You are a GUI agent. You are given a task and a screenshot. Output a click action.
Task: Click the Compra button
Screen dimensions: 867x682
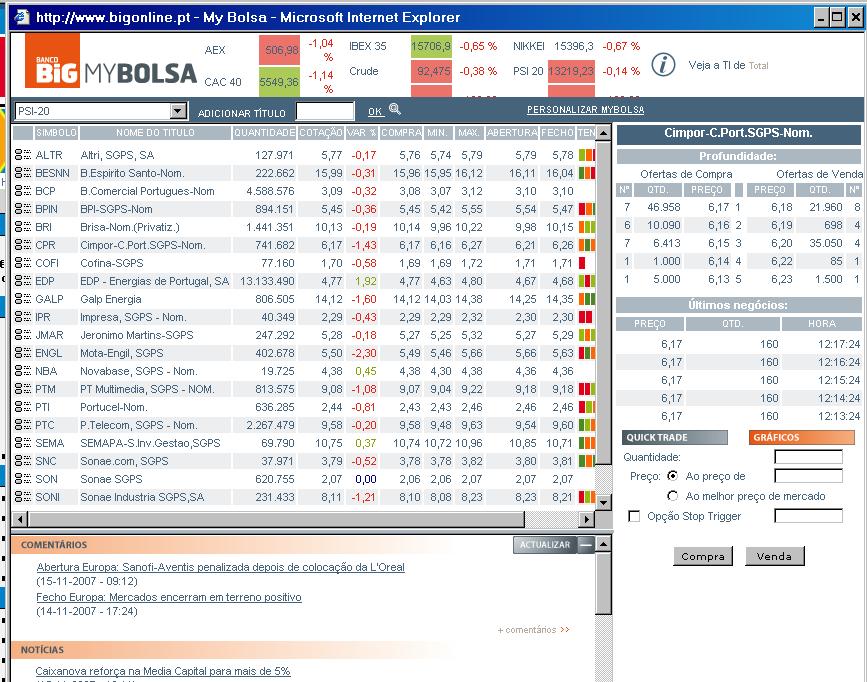pyautogui.click(x=703, y=556)
